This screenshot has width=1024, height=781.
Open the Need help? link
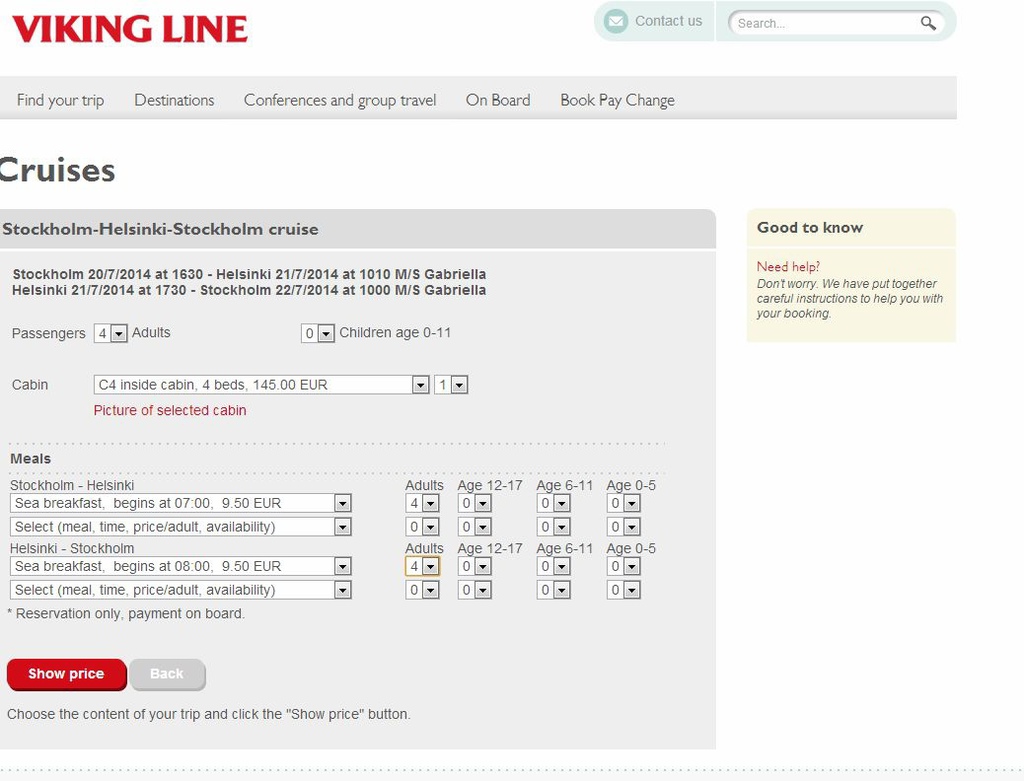click(x=788, y=266)
